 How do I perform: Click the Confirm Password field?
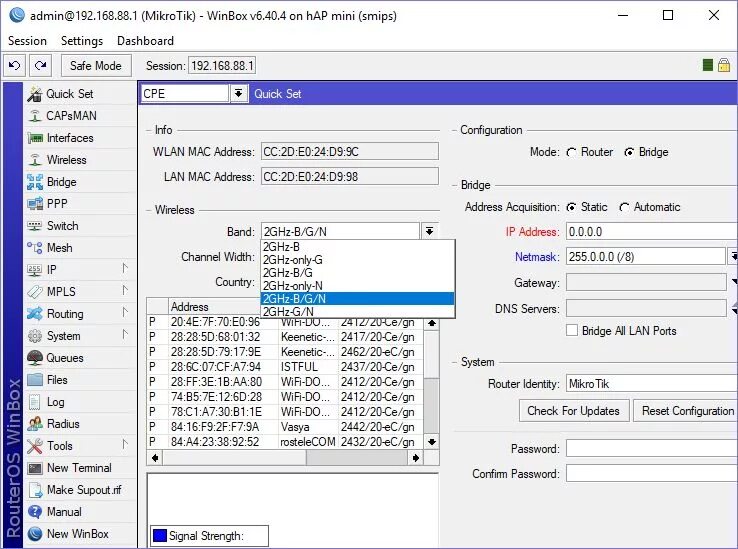[652, 473]
